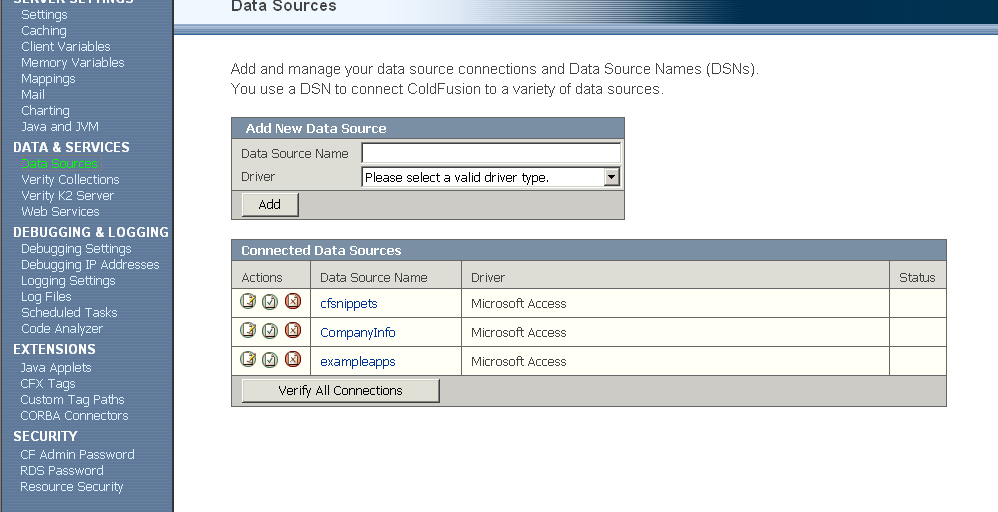This screenshot has height=512, width=998.
Task: Click Microsoft Access in exampleapps row
Action: 519,362
